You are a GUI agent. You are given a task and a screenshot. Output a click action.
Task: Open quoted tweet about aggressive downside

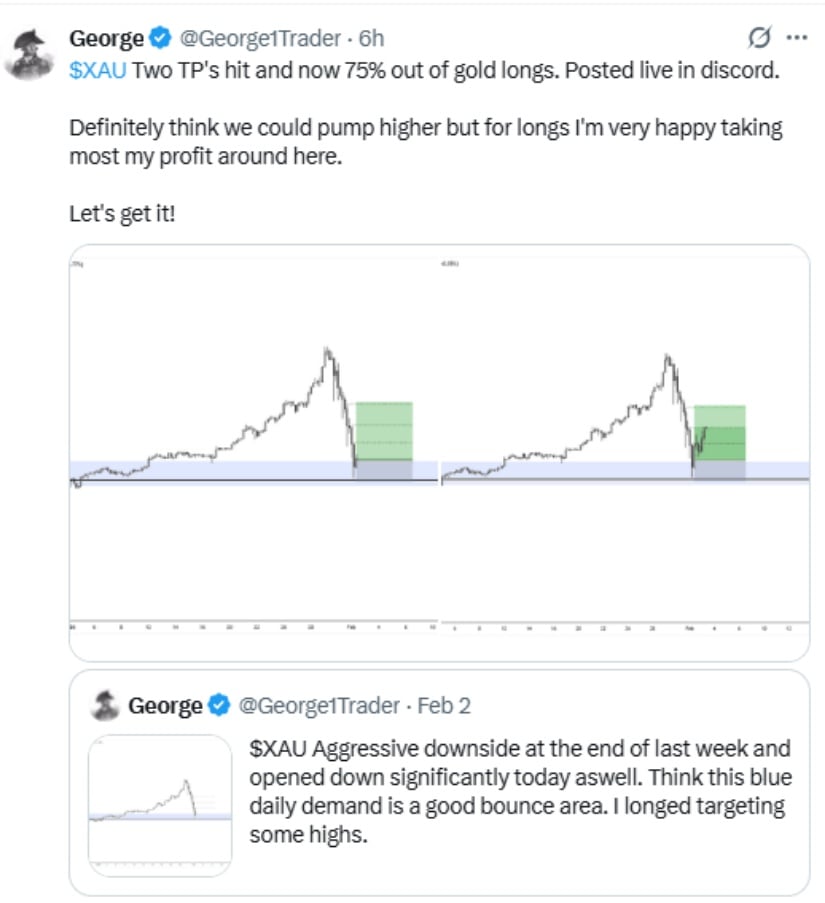(520, 791)
